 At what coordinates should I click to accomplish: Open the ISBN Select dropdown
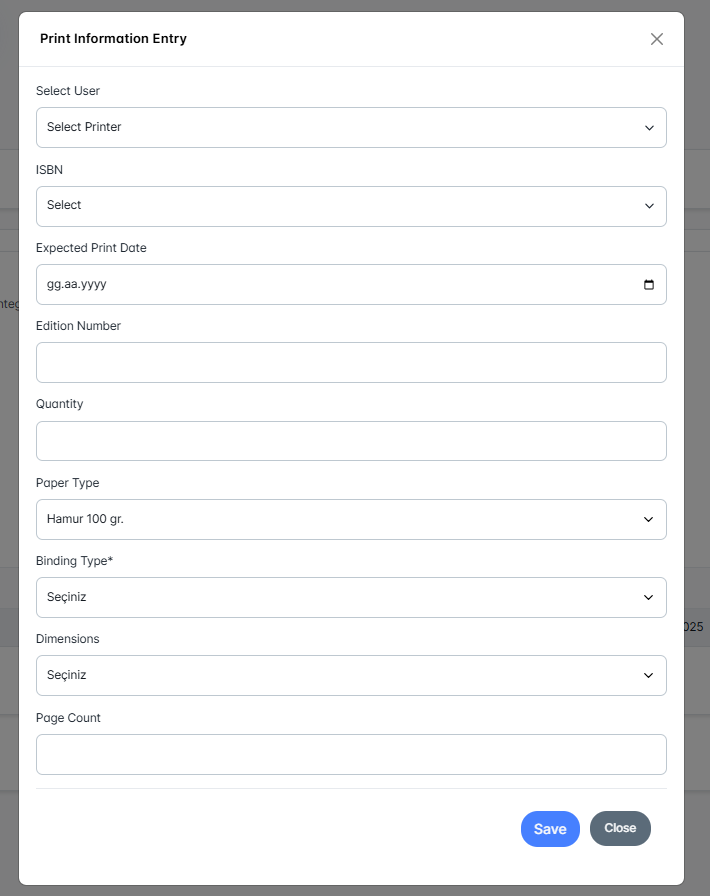tap(350, 206)
